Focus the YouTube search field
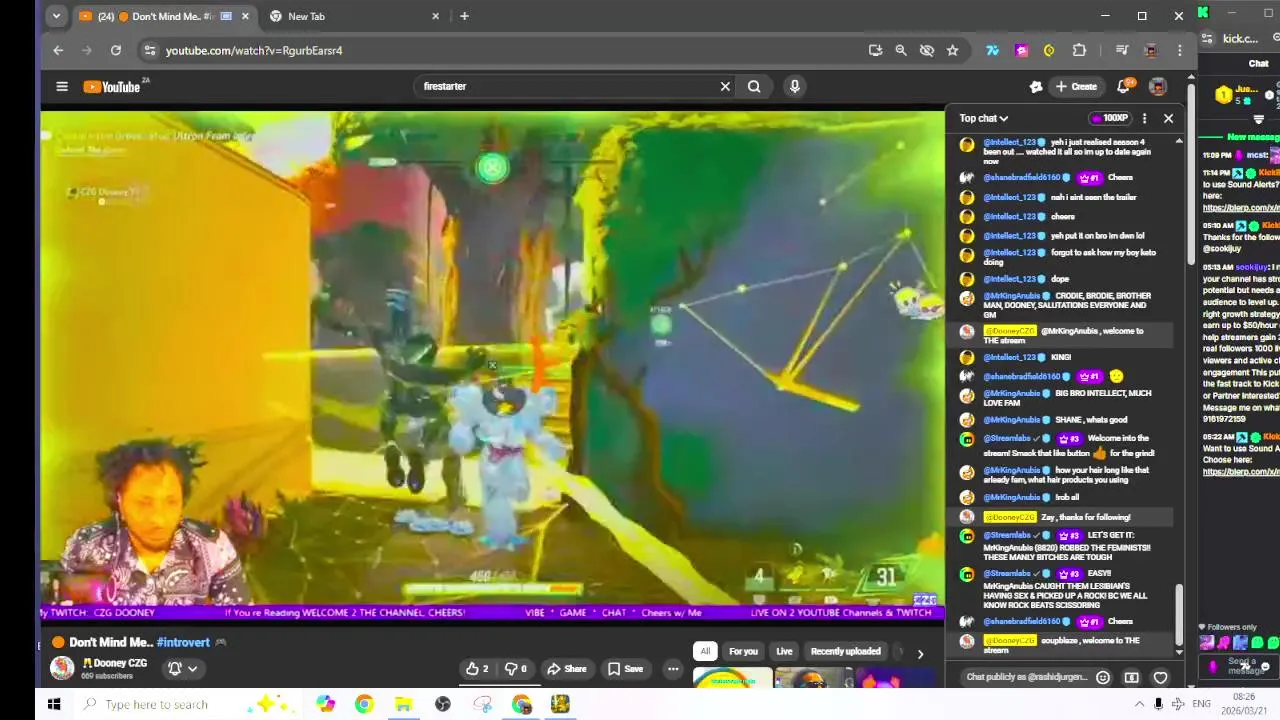This screenshot has height=720, width=1280. coord(570,87)
